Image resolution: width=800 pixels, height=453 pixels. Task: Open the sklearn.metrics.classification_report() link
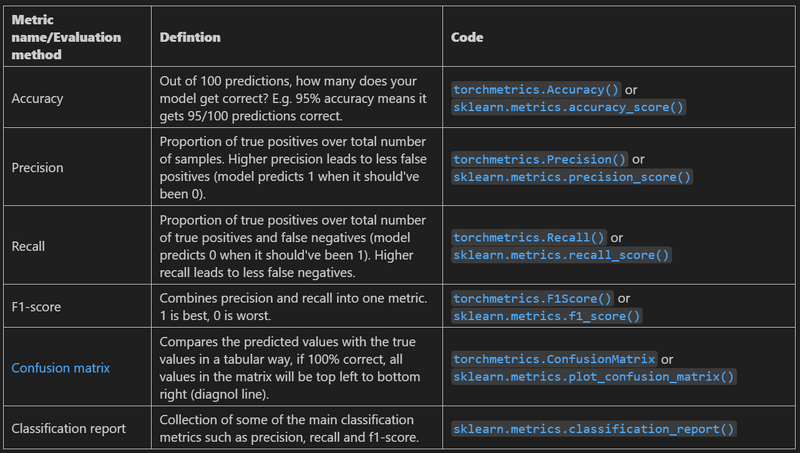pyautogui.click(x=594, y=429)
